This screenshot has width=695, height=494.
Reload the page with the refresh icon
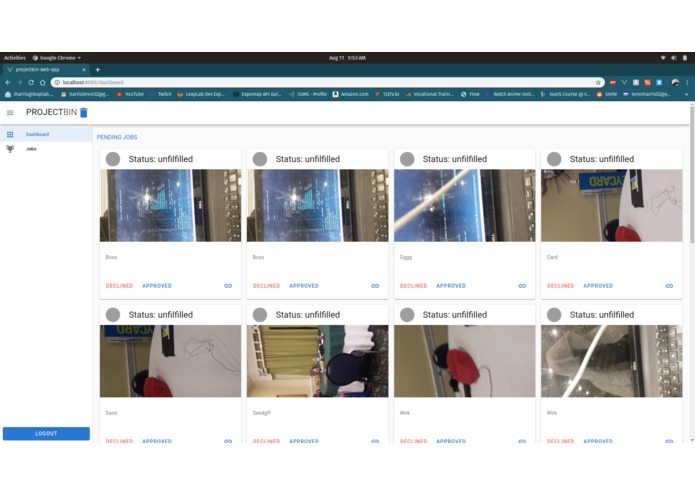[x=31, y=82]
